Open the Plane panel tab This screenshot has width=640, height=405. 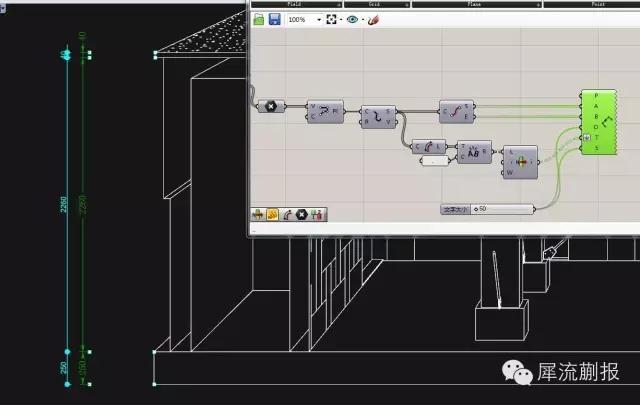[477, 4]
